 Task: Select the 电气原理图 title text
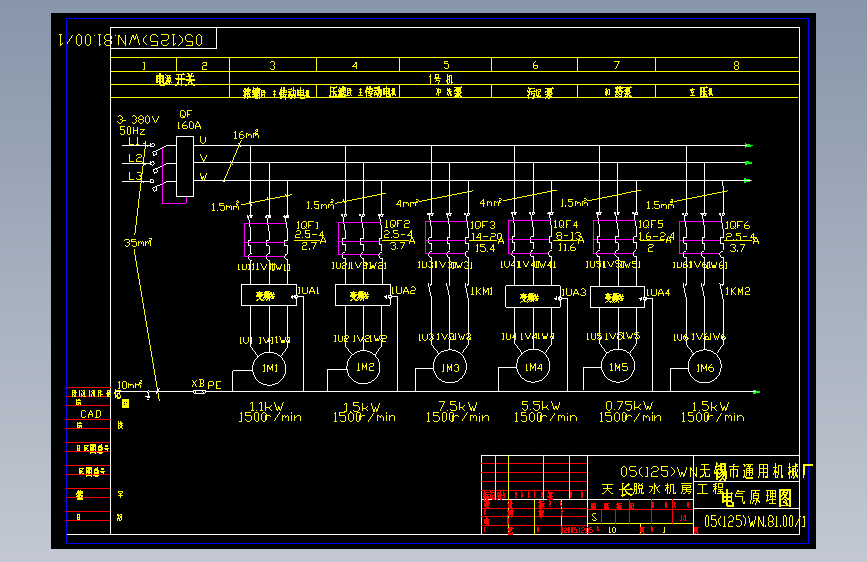point(757,498)
